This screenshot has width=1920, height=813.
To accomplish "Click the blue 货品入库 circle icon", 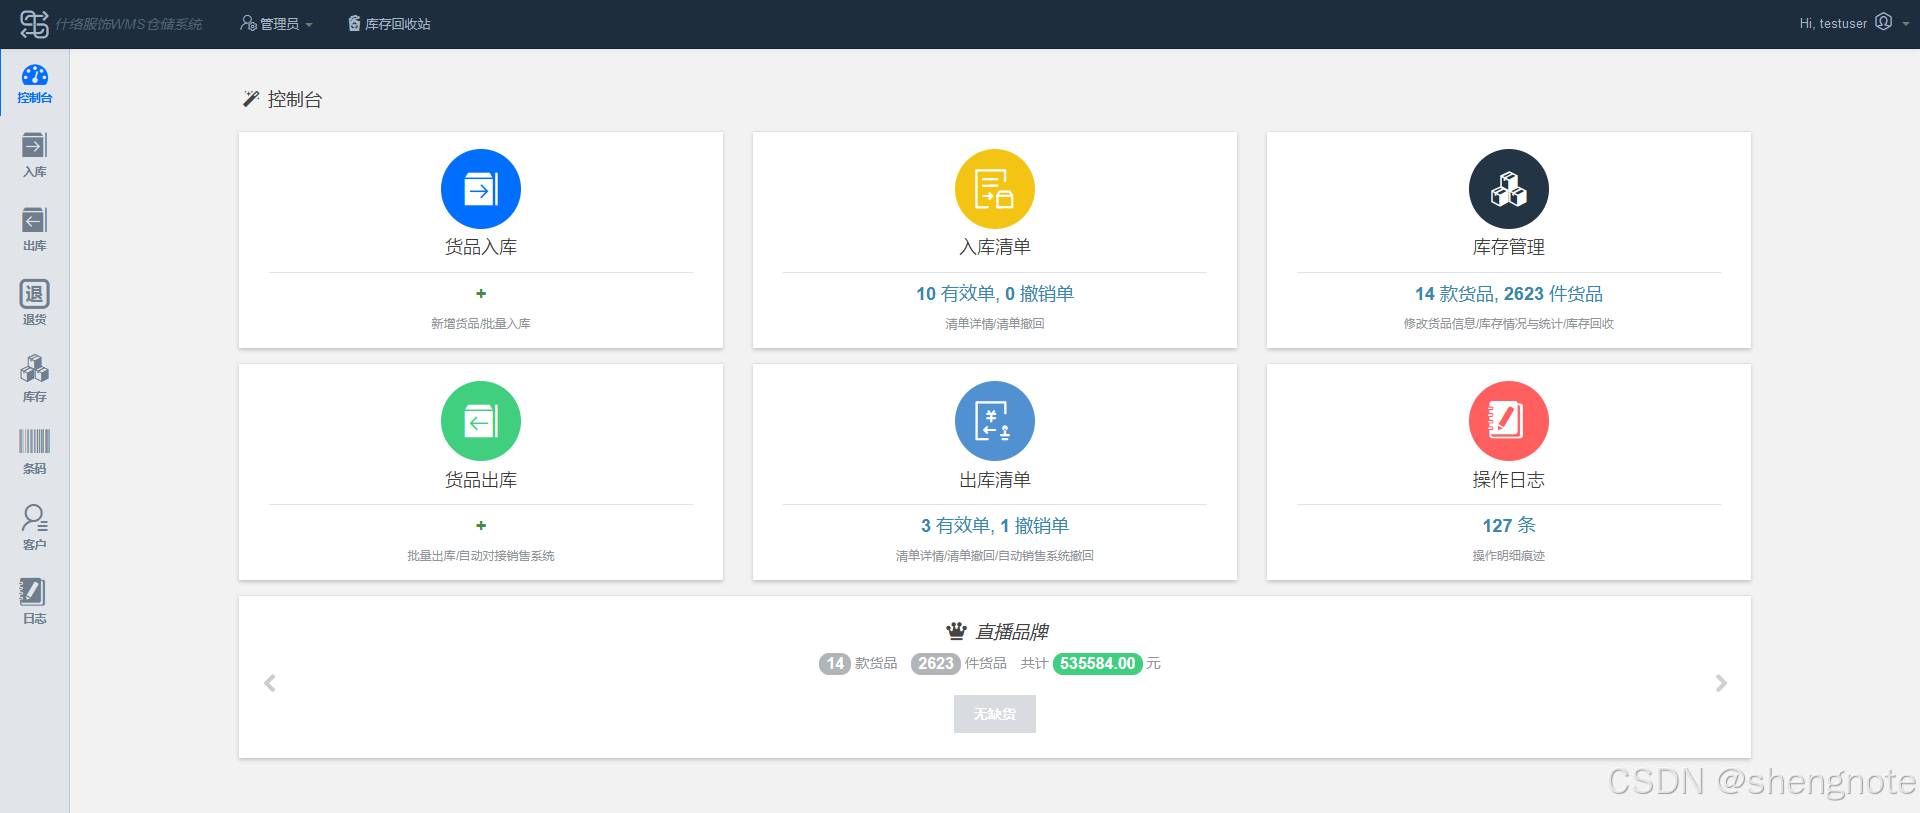I will (480, 189).
